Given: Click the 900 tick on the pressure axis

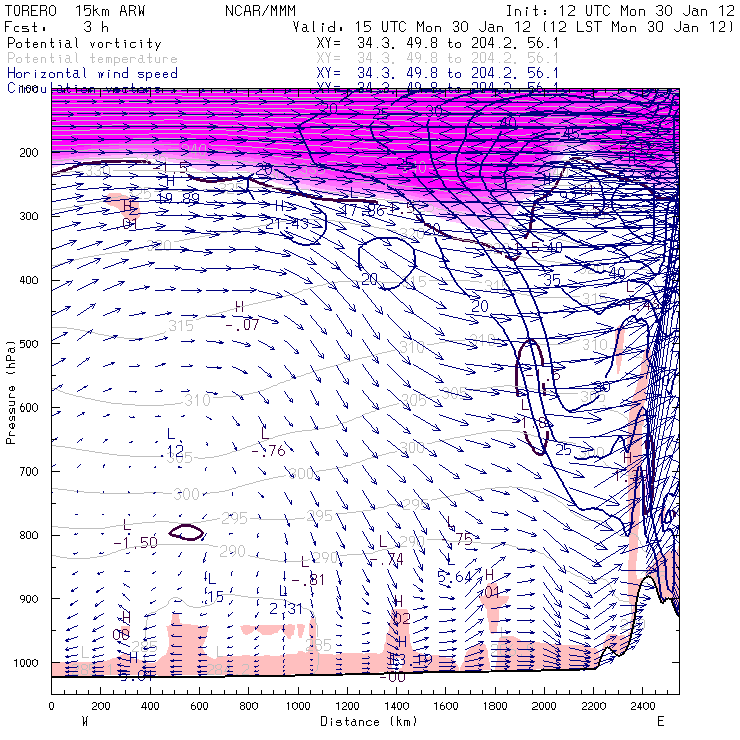Looking at the screenshot, I should point(28,598).
